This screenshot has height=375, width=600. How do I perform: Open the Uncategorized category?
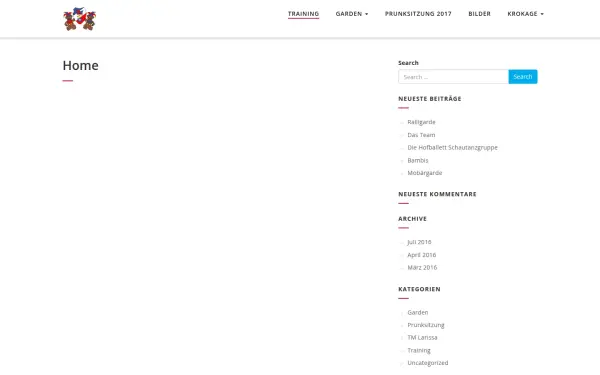pyautogui.click(x=427, y=363)
